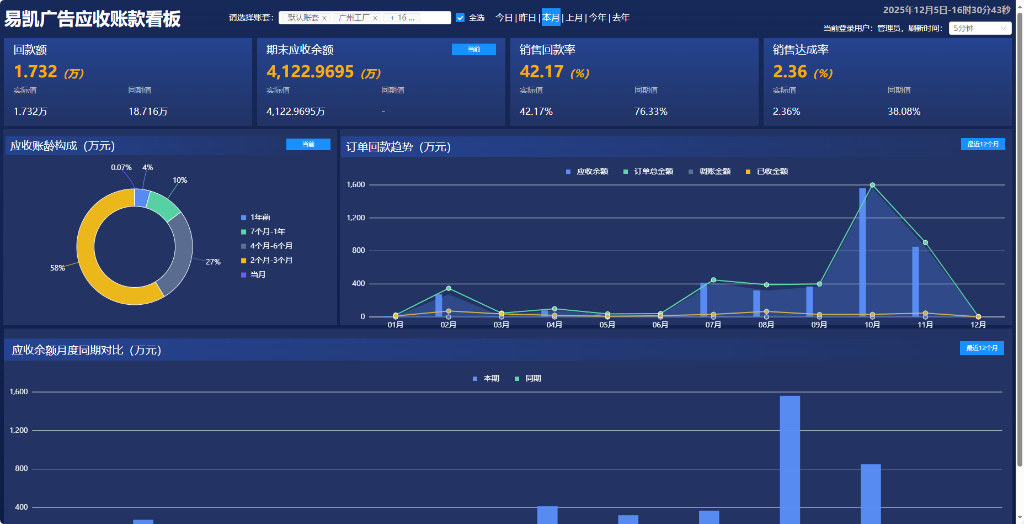Click the 02月 point on the green line

tap(449, 288)
